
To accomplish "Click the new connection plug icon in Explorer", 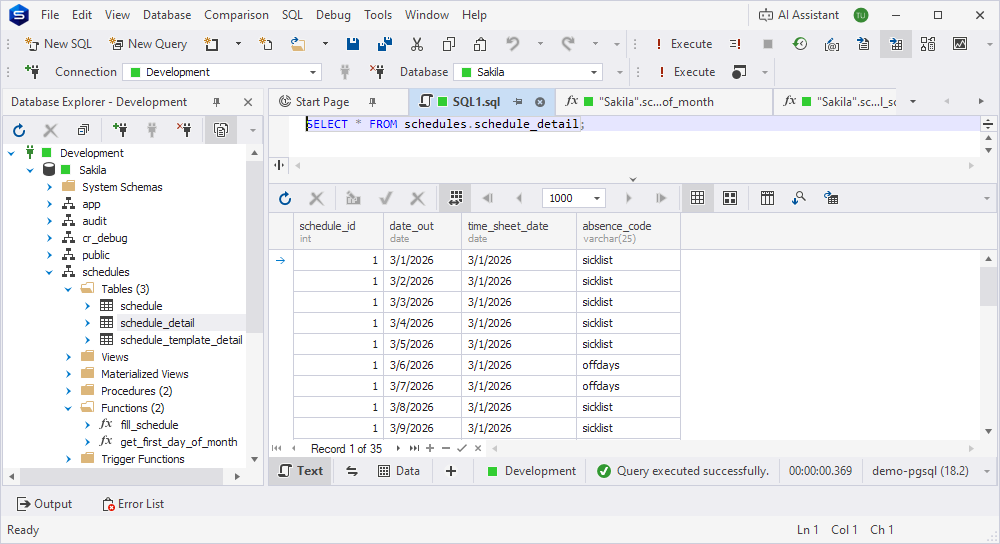I will (x=120, y=130).
